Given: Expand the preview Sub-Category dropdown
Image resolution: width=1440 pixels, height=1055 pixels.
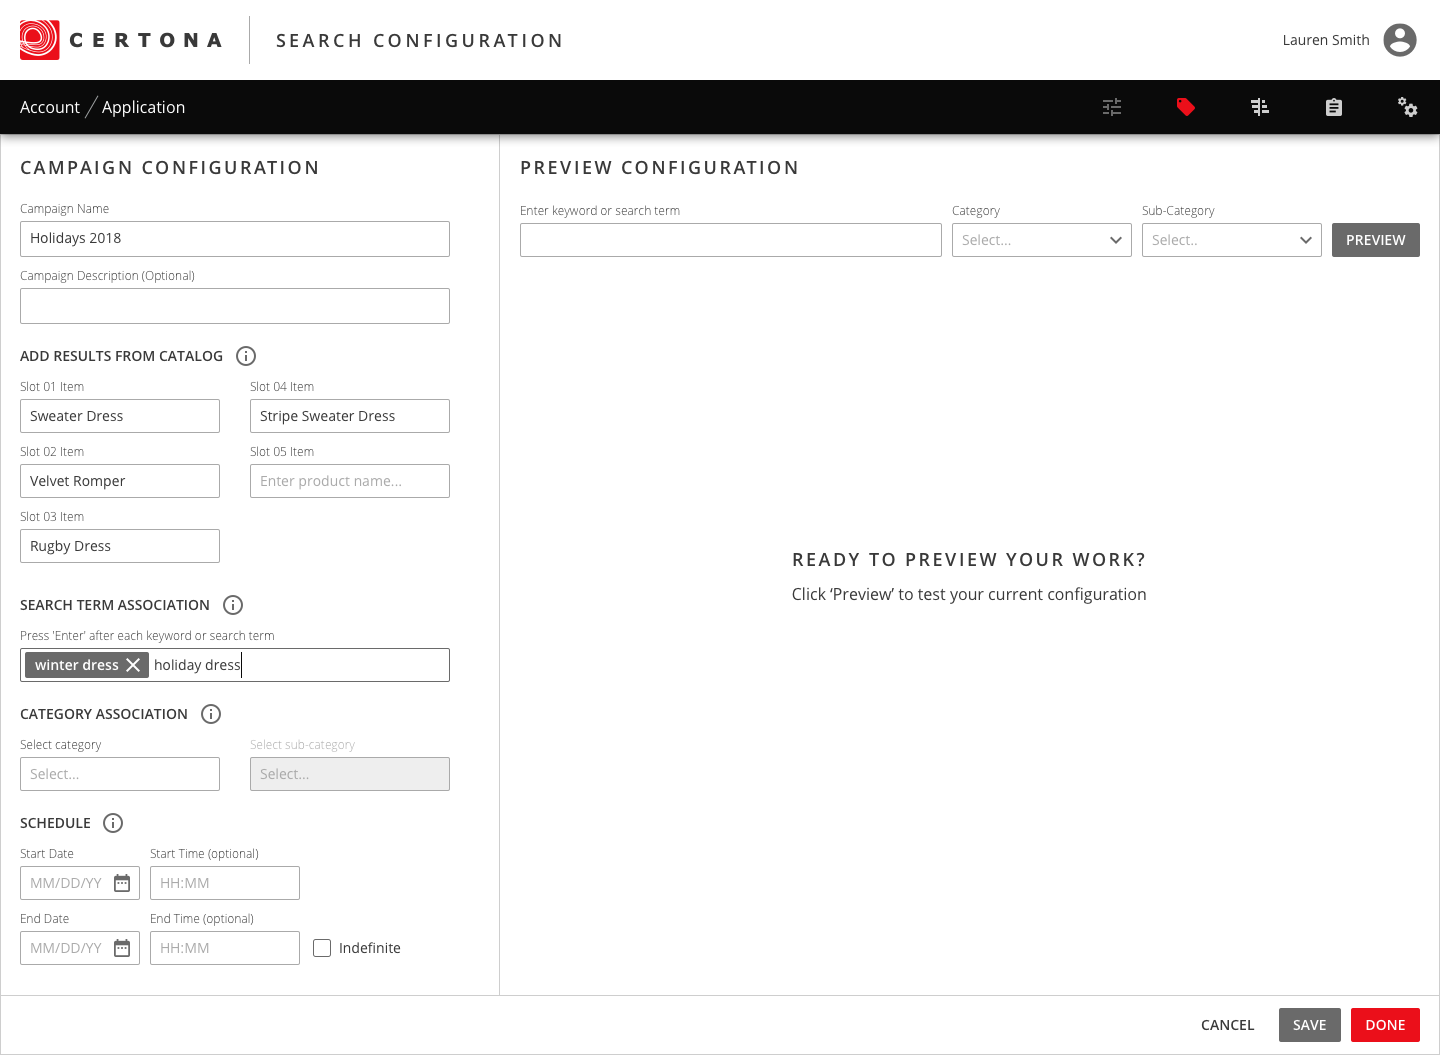Looking at the screenshot, I should (1232, 240).
